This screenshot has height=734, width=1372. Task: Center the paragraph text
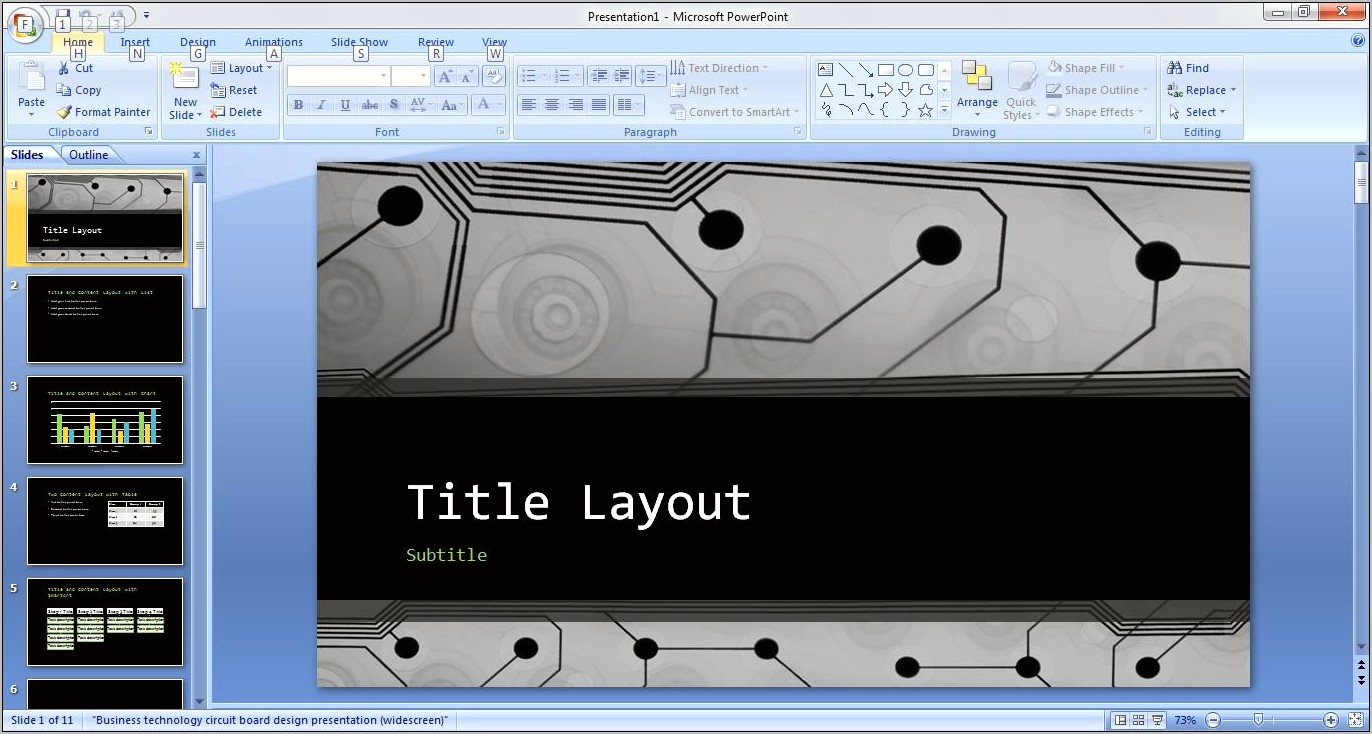(x=551, y=105)
